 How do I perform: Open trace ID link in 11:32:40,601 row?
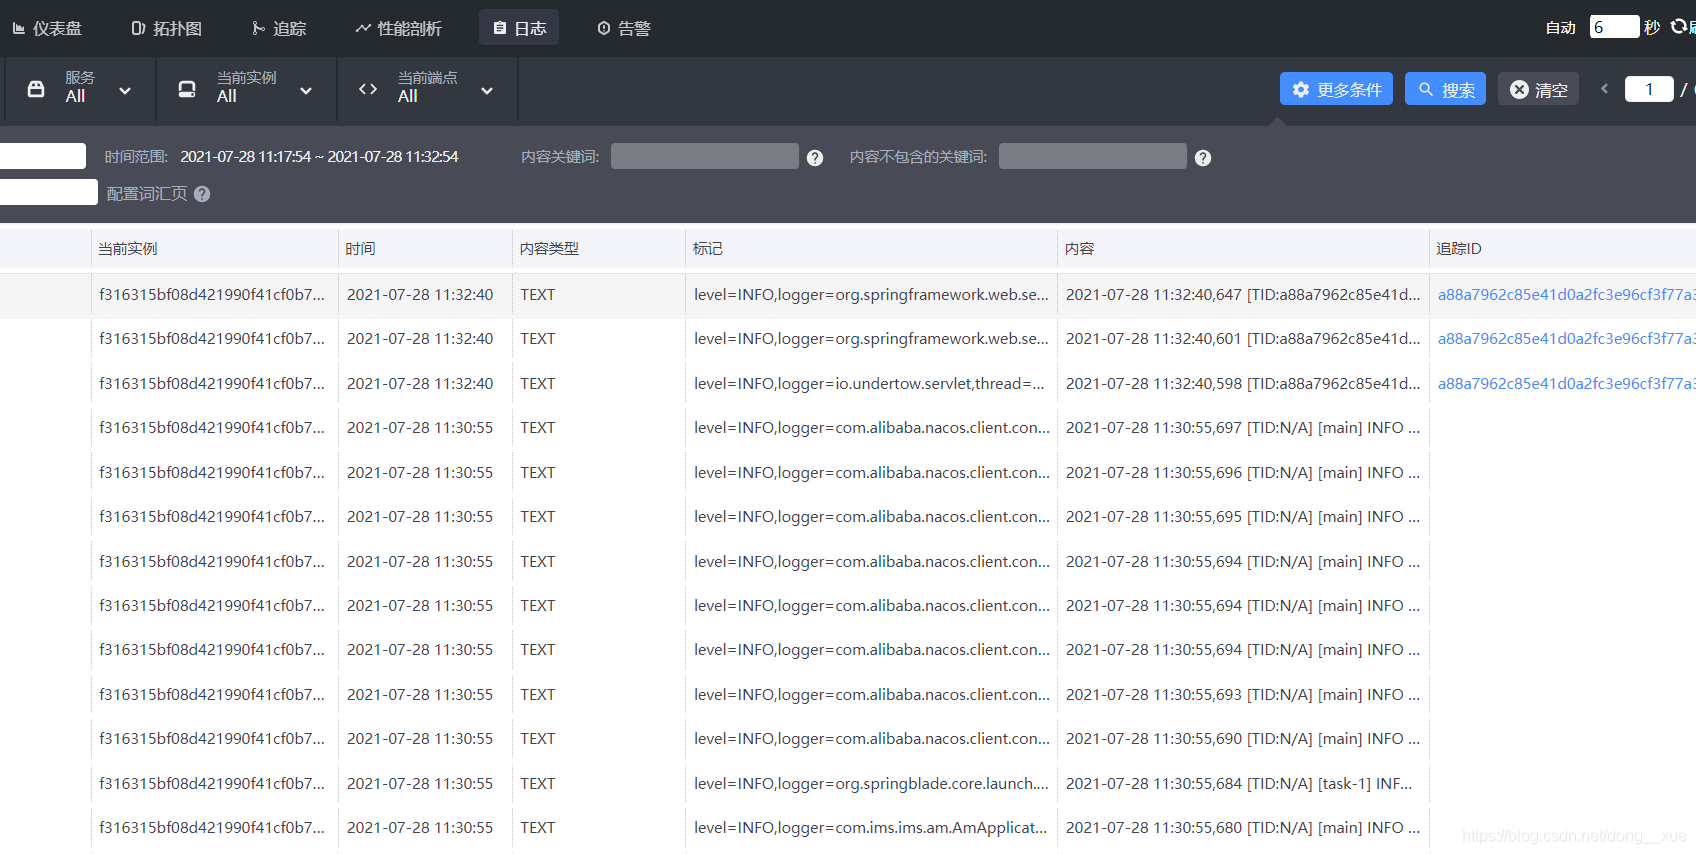click(x=1566, y=338)
